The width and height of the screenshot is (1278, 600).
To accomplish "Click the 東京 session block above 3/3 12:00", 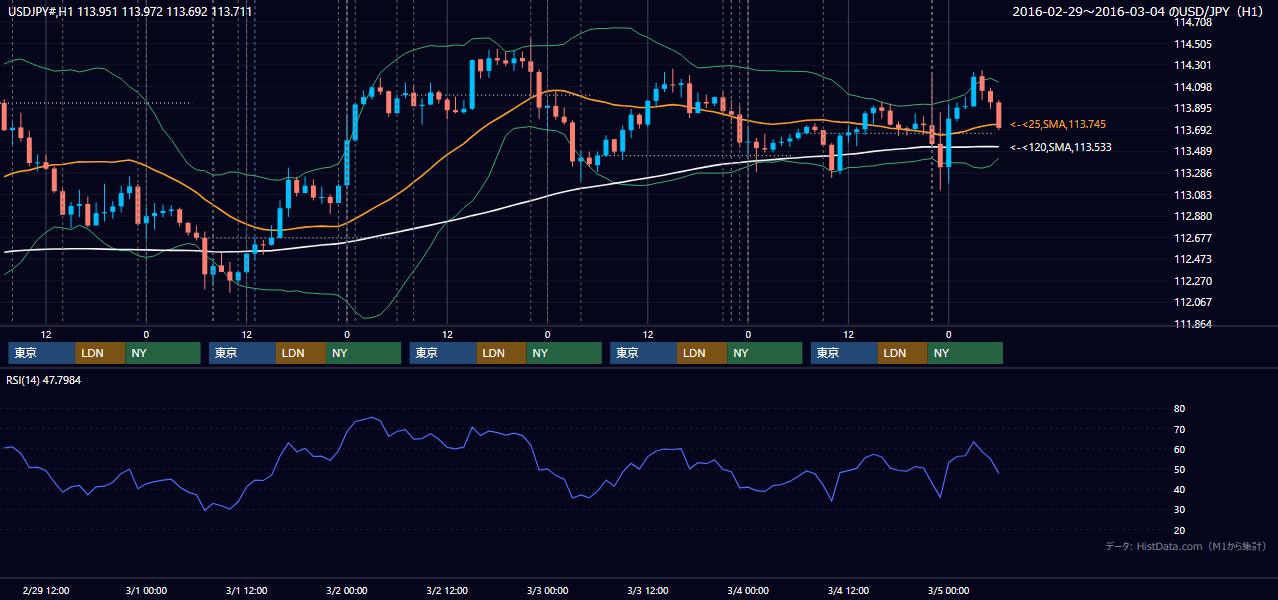I will 644,353.
